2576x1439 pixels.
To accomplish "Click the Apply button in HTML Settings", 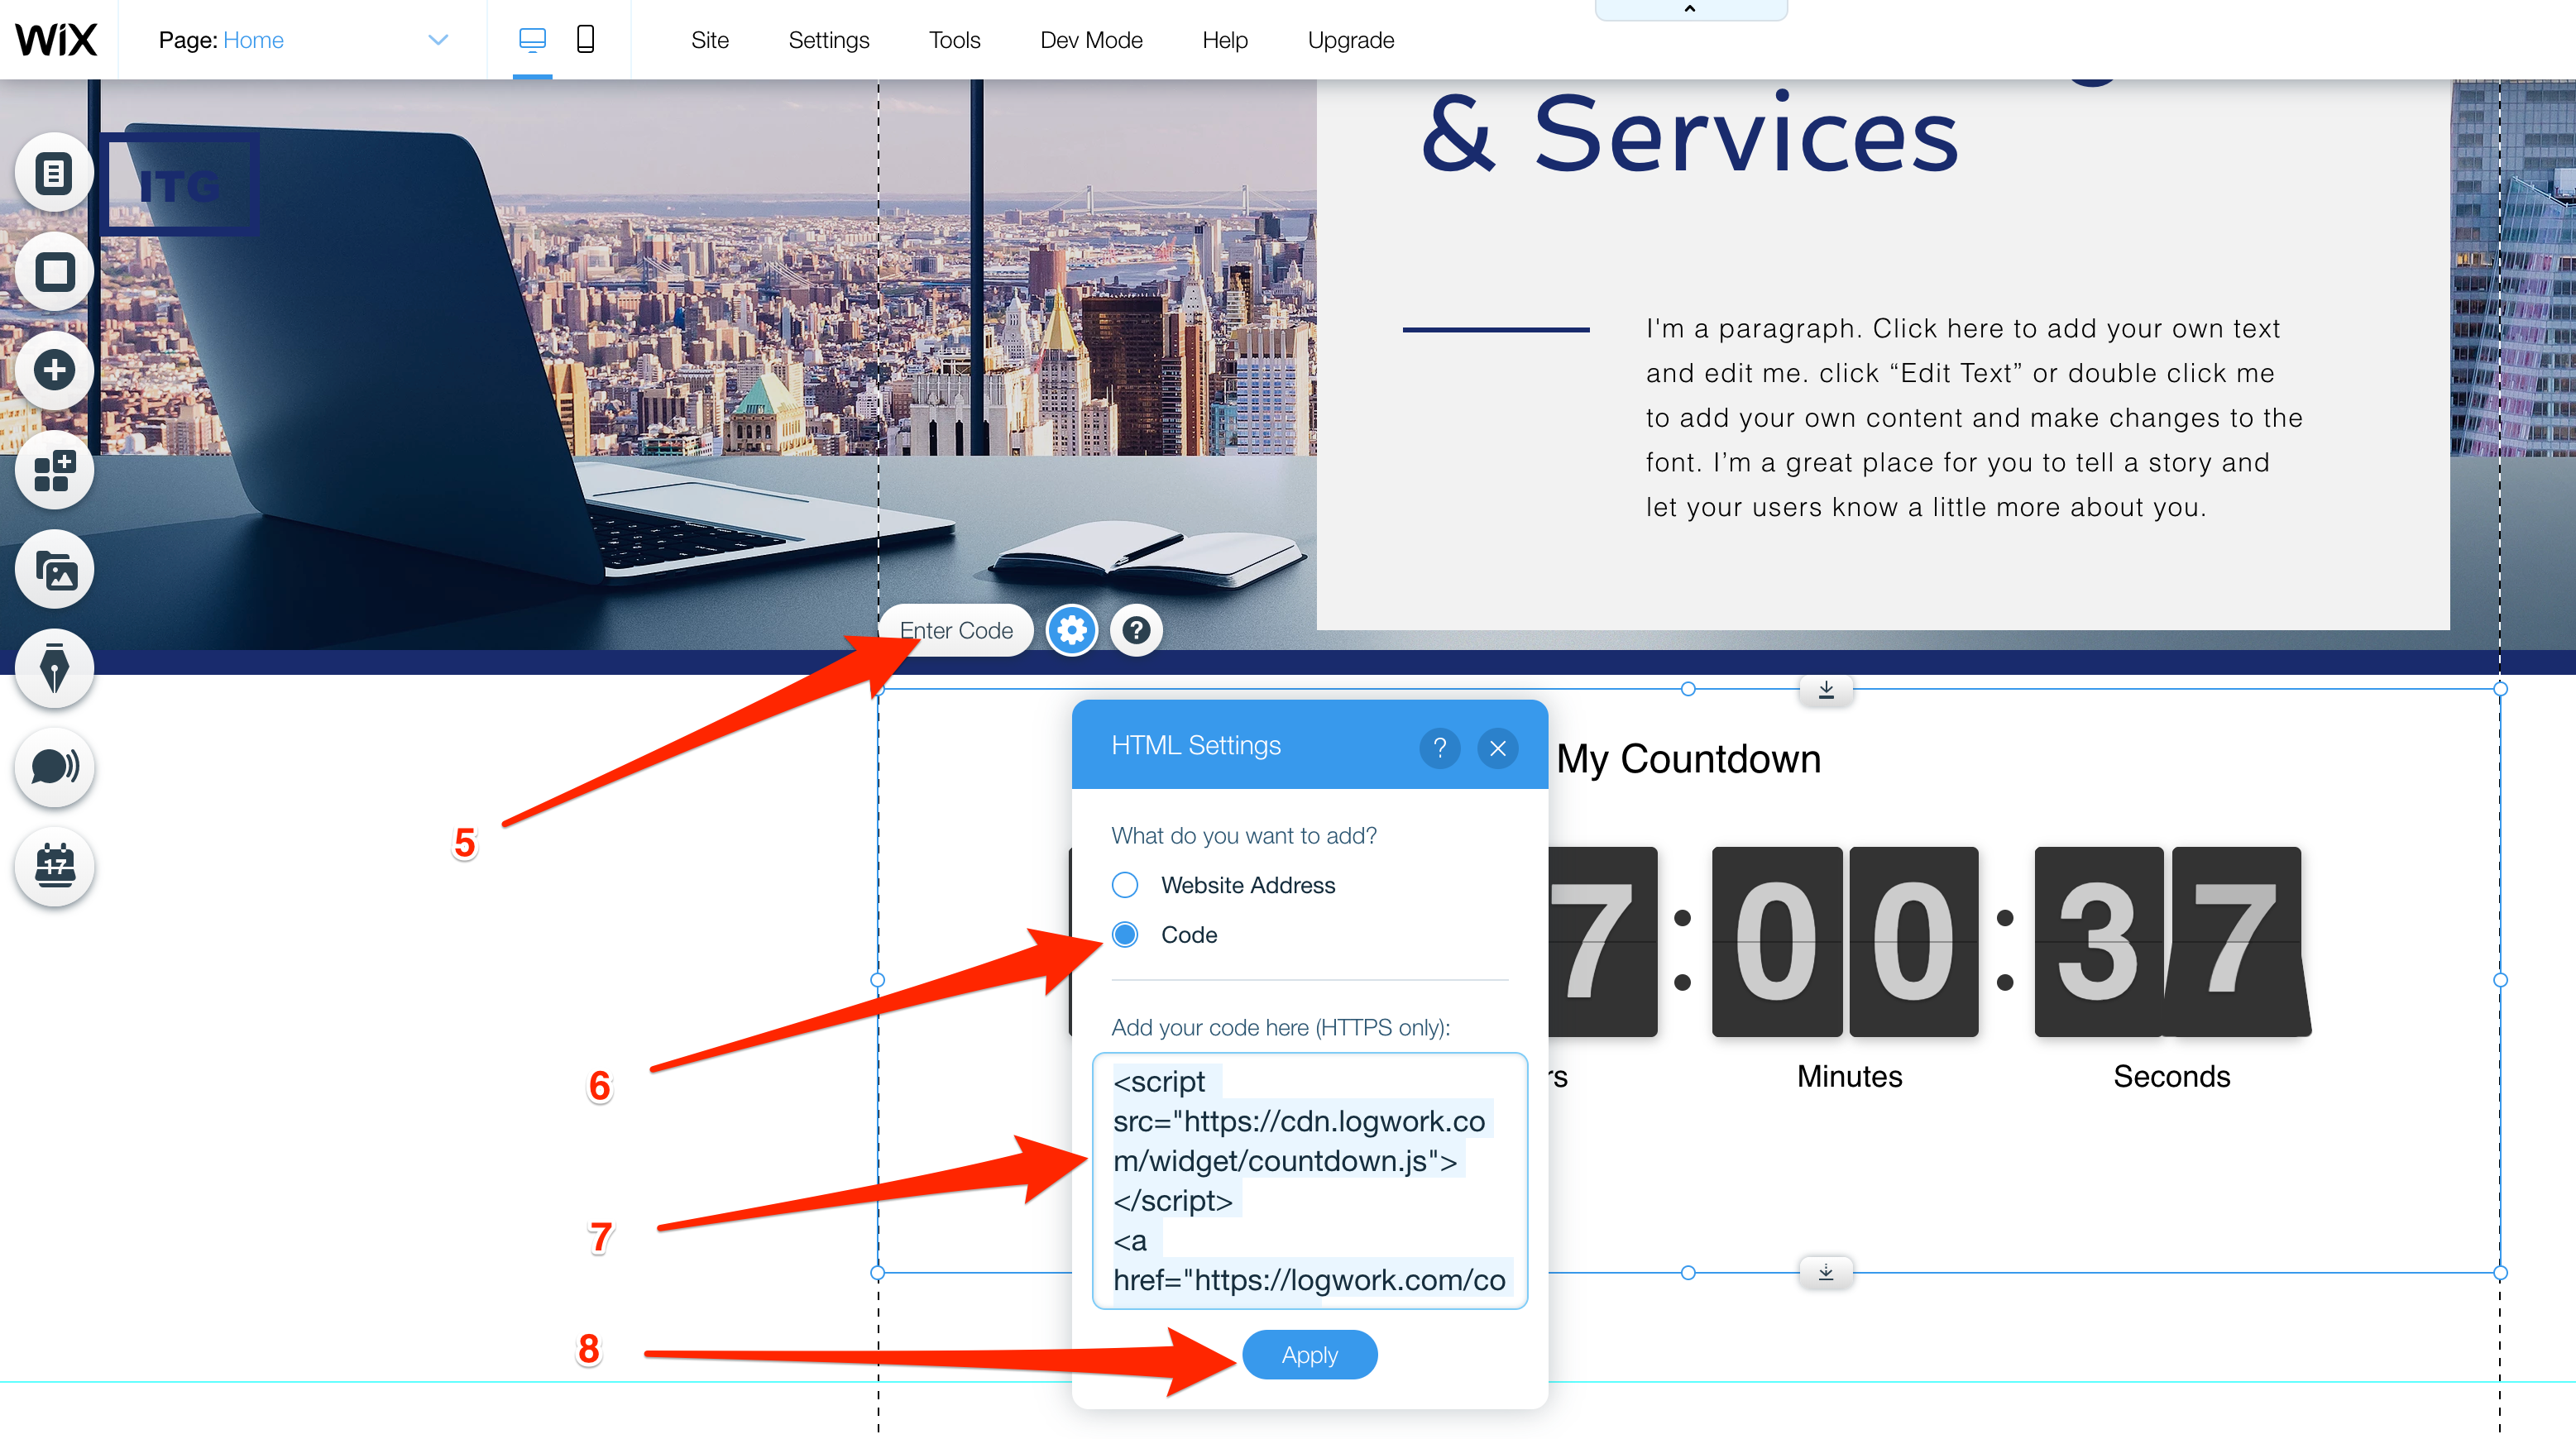I will tap(1310, 1354).
